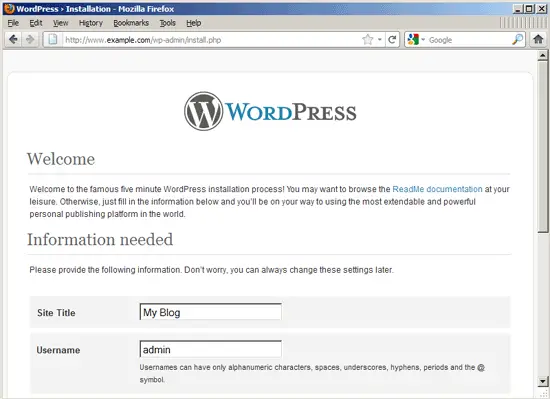The width and height of the screenshot is (550, 399).
Task: Click the scrollbar down arrow
Action: coord(543,381)
